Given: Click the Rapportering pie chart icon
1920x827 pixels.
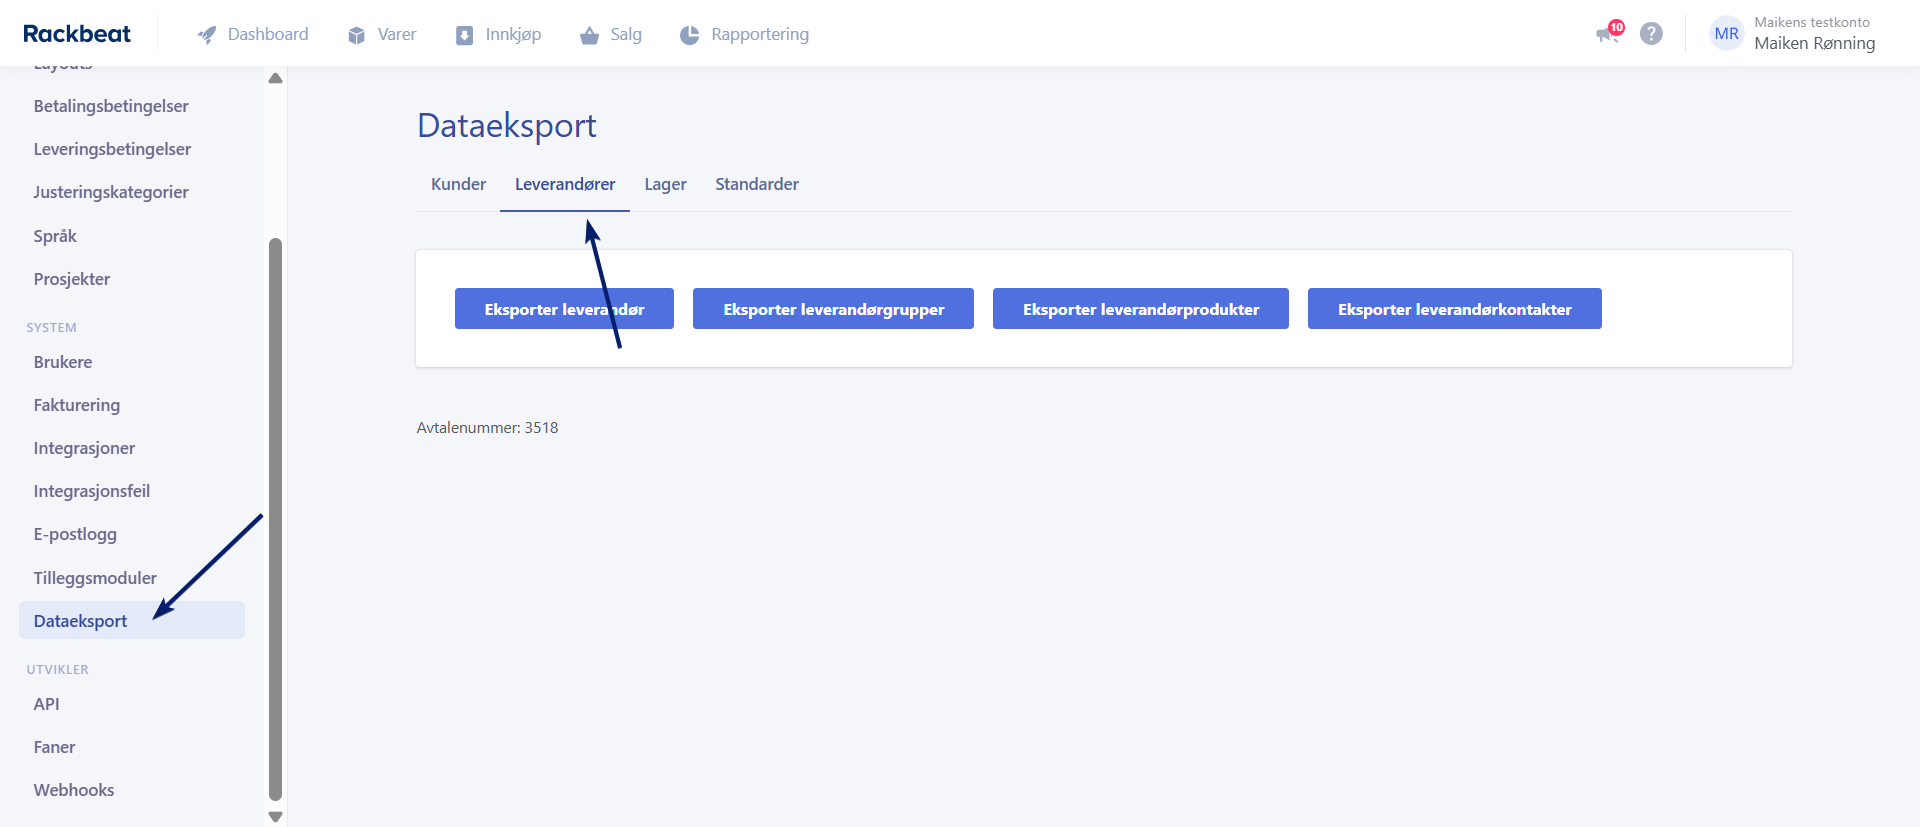Looking at the screenshot, I should (689, 35).
